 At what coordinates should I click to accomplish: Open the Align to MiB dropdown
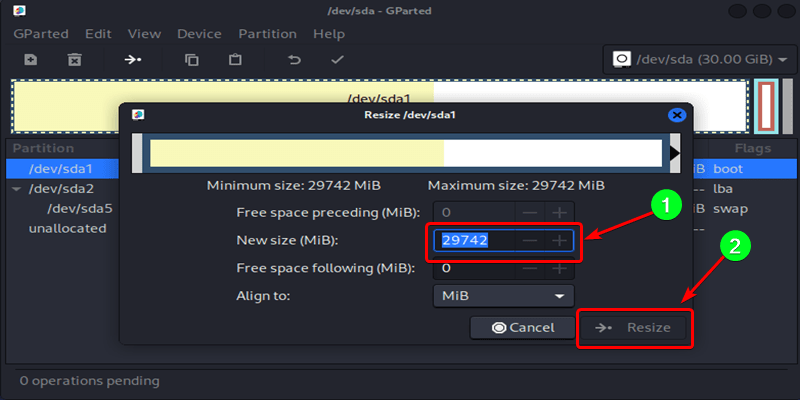point(504,296)
